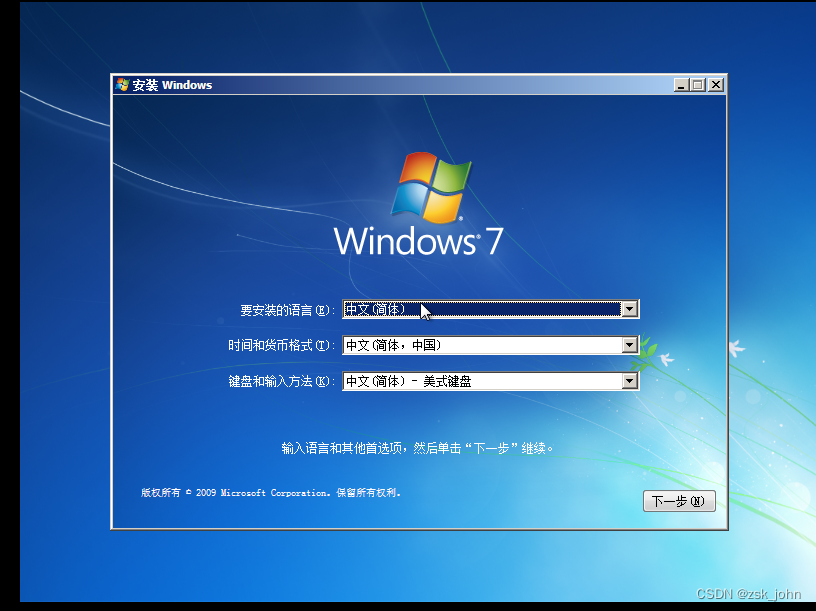Click the Windows setup icon in title bar
Screen dimensions: 816x611
(122, 84)
